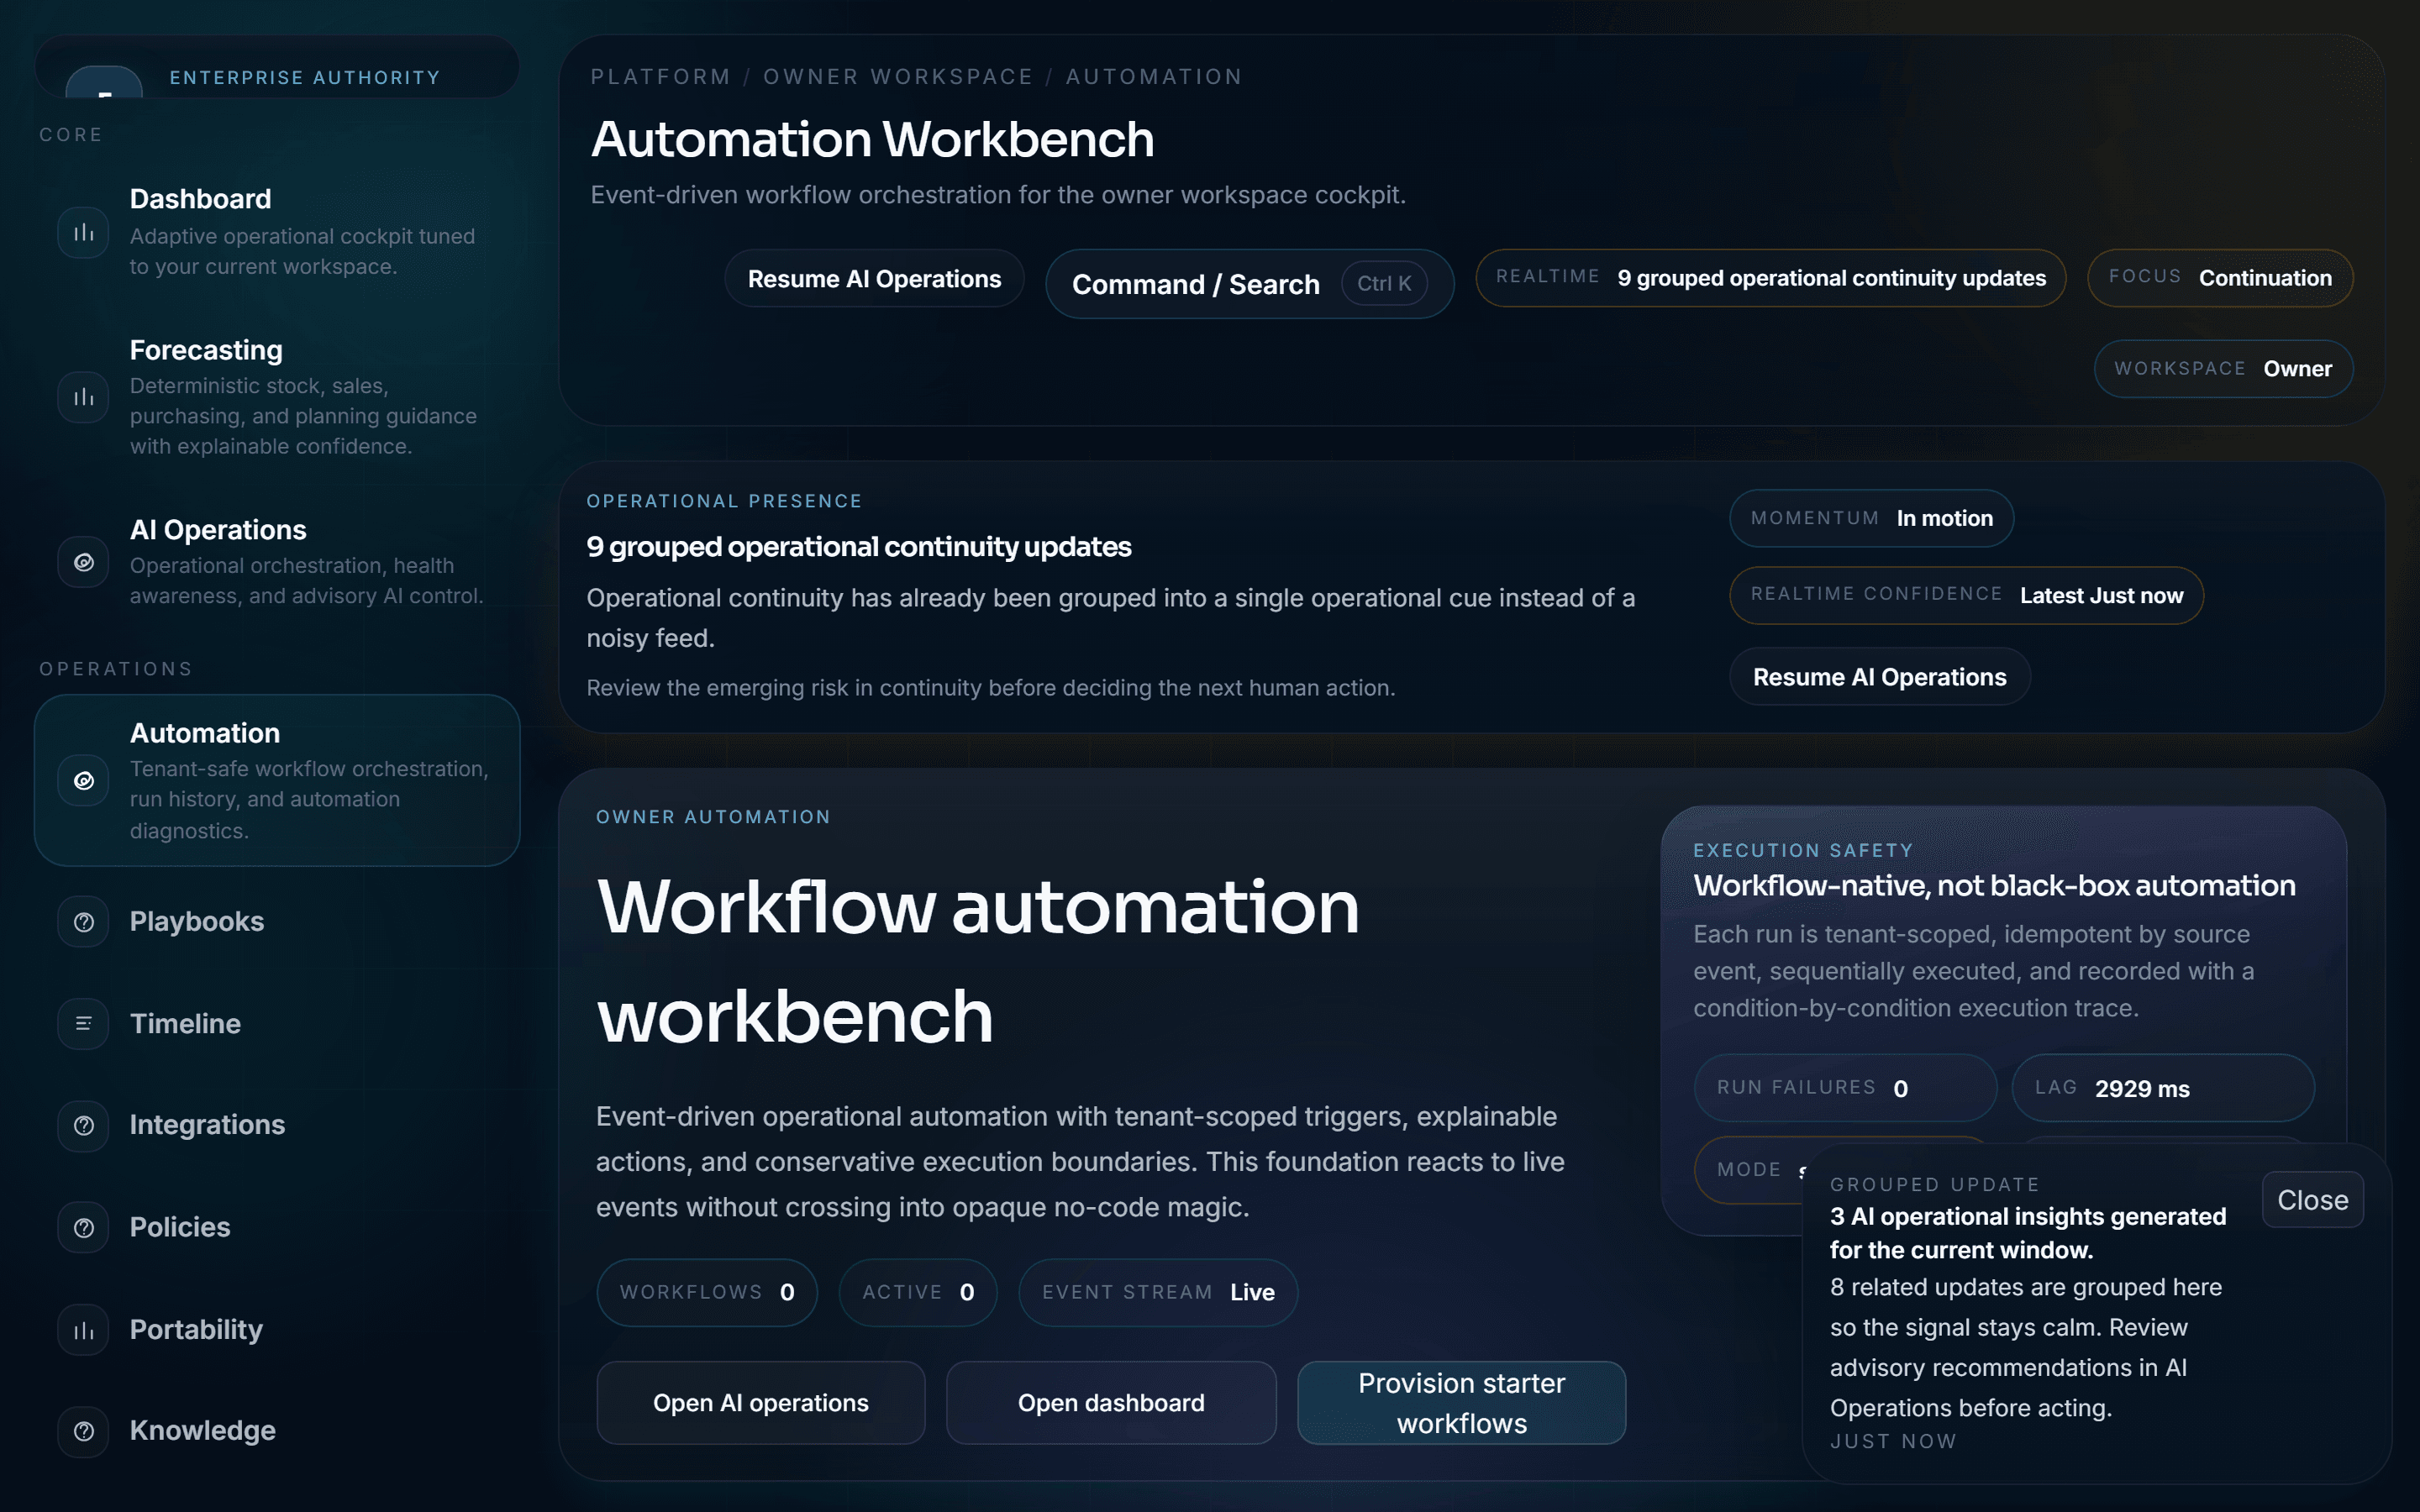Click the OWNER AUTOMATION section label
The image size is (2420, 1512).
tap(713, 817)
